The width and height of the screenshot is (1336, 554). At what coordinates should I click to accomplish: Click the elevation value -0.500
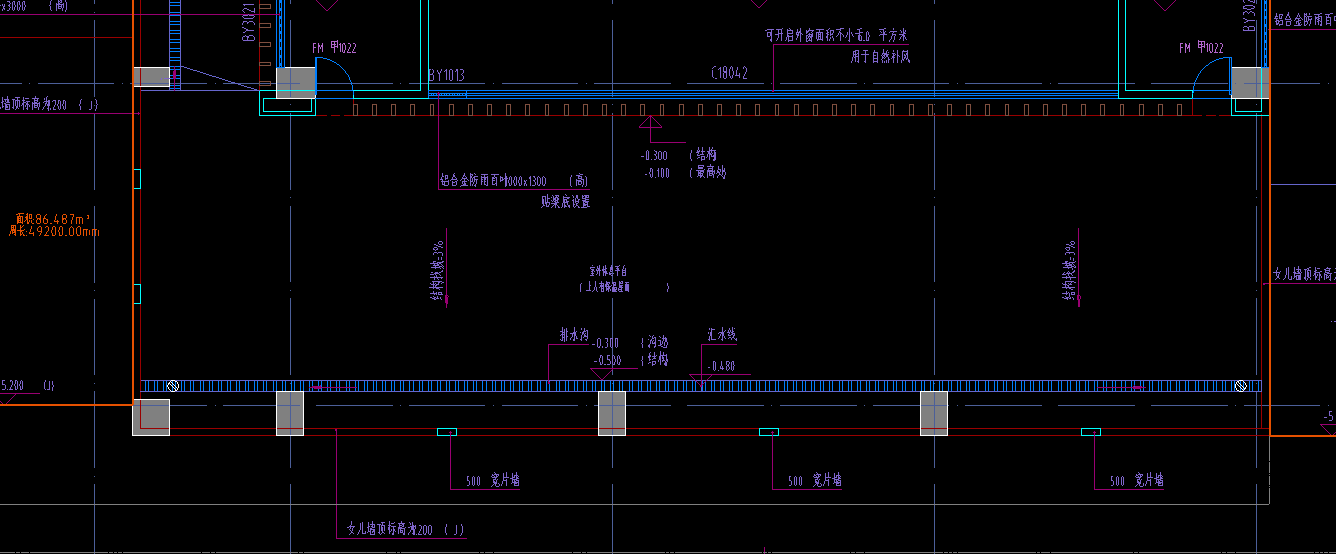[x=607, y=361]
